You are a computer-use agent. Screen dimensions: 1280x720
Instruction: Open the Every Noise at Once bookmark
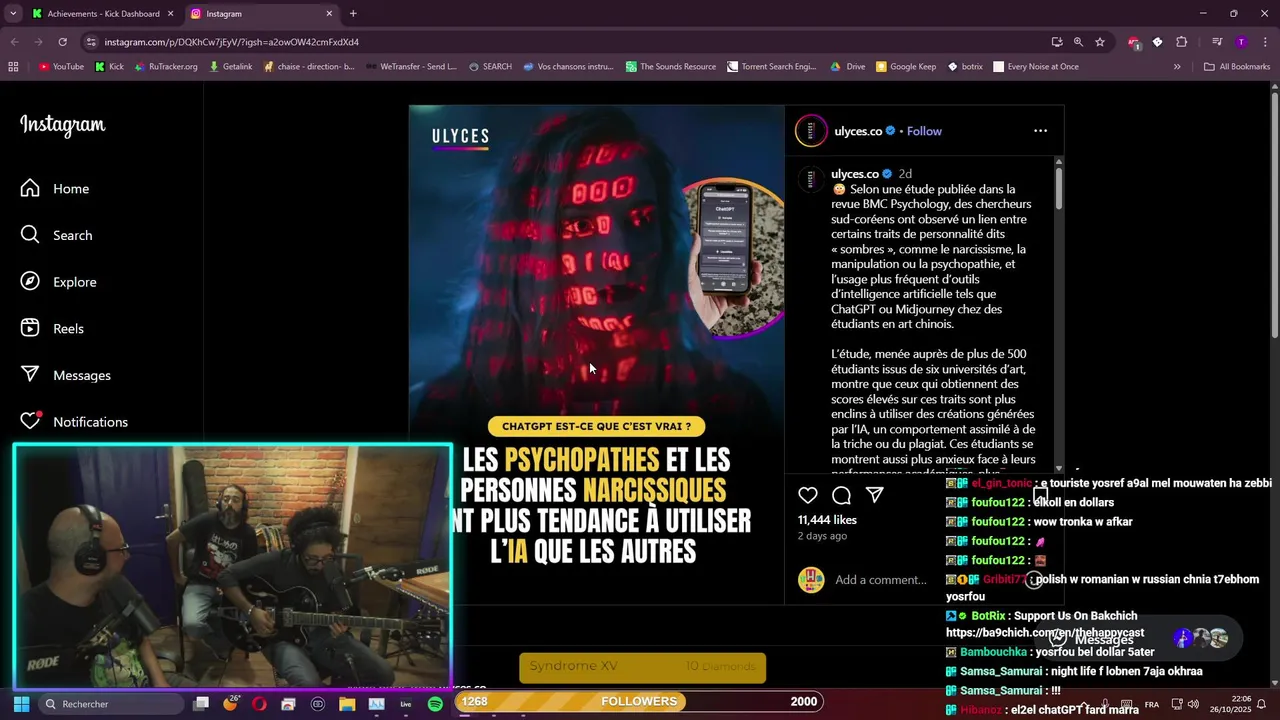coord(1036,67)
